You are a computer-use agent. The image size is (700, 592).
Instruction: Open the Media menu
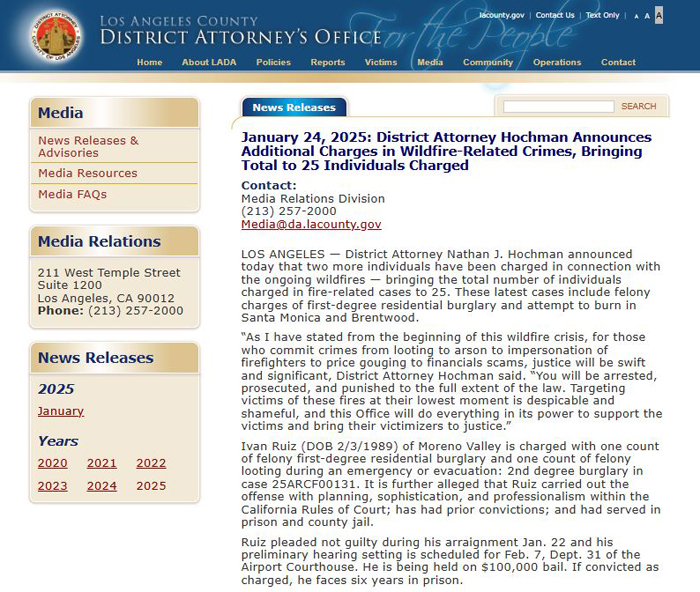[430, 63]
